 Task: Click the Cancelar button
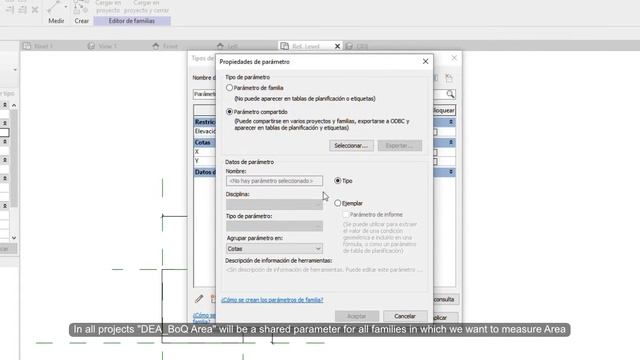405,316
